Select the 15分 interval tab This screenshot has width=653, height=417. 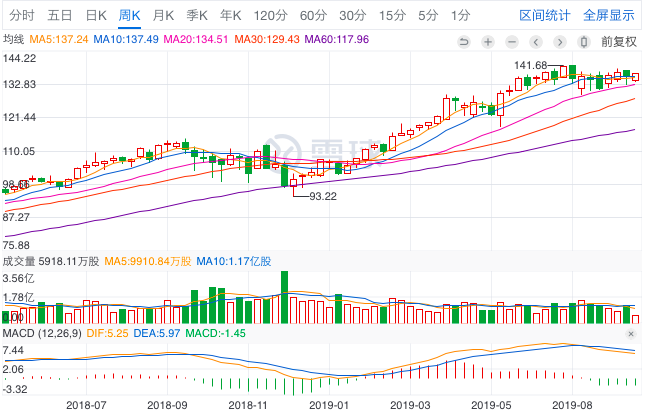tap(392, 16)
